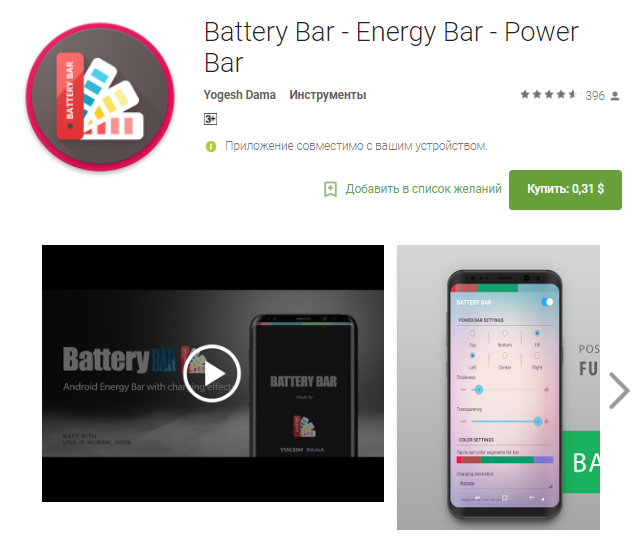Viewport: 641px width, 549px height.
Task: Click the review count 396
Action: (595, 96)
